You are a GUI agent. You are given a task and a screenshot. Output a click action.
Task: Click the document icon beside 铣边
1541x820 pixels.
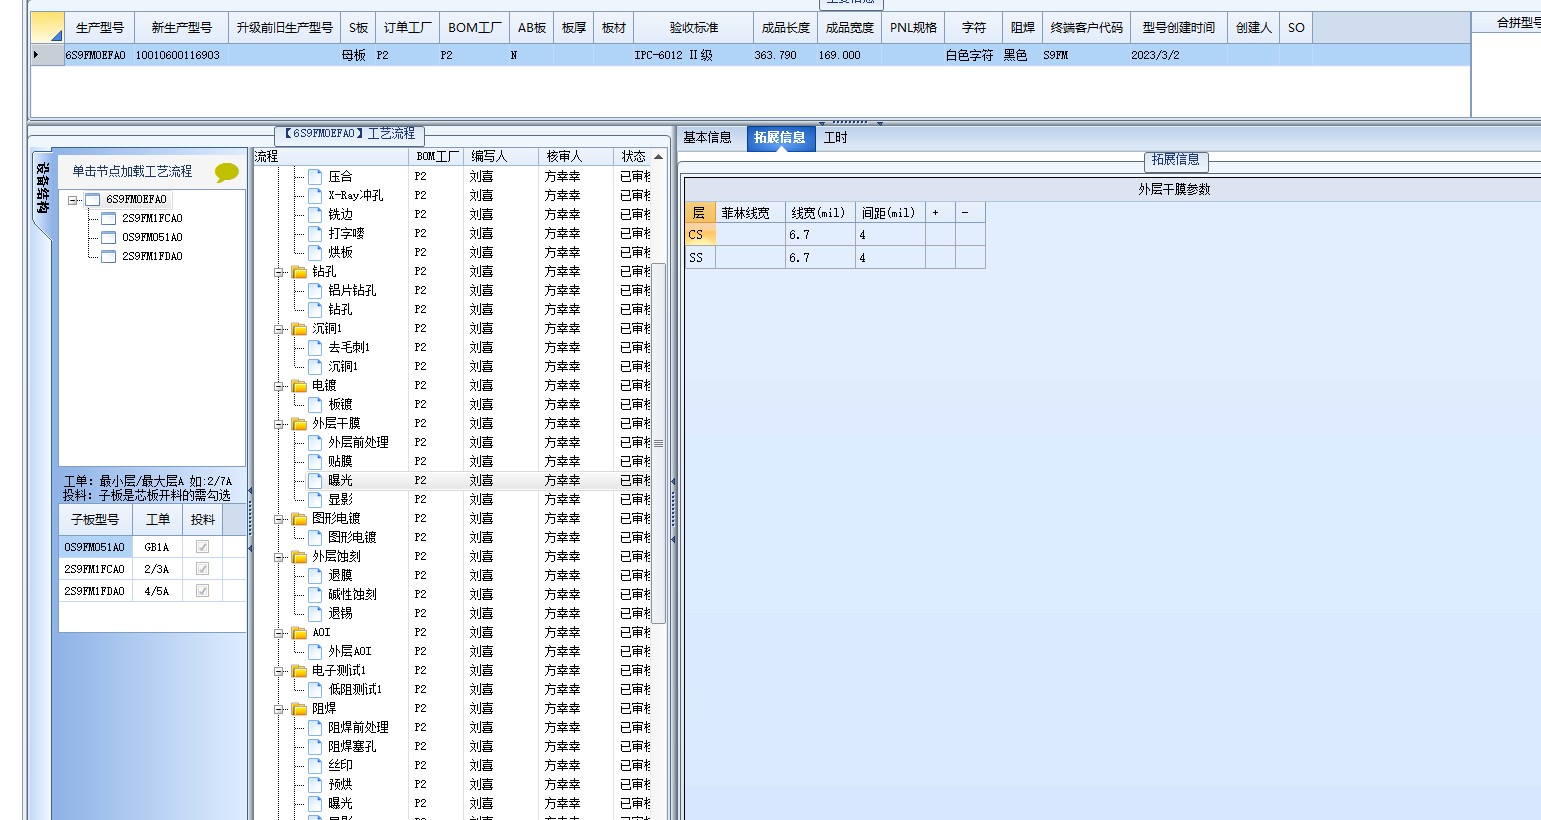tap(315, 214)
